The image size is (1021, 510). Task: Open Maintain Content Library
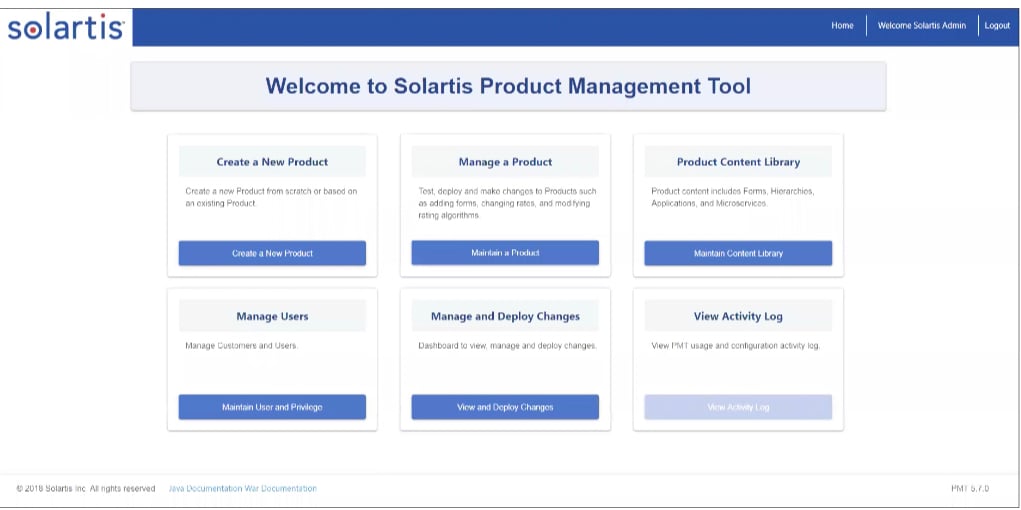tap(738, 254)
